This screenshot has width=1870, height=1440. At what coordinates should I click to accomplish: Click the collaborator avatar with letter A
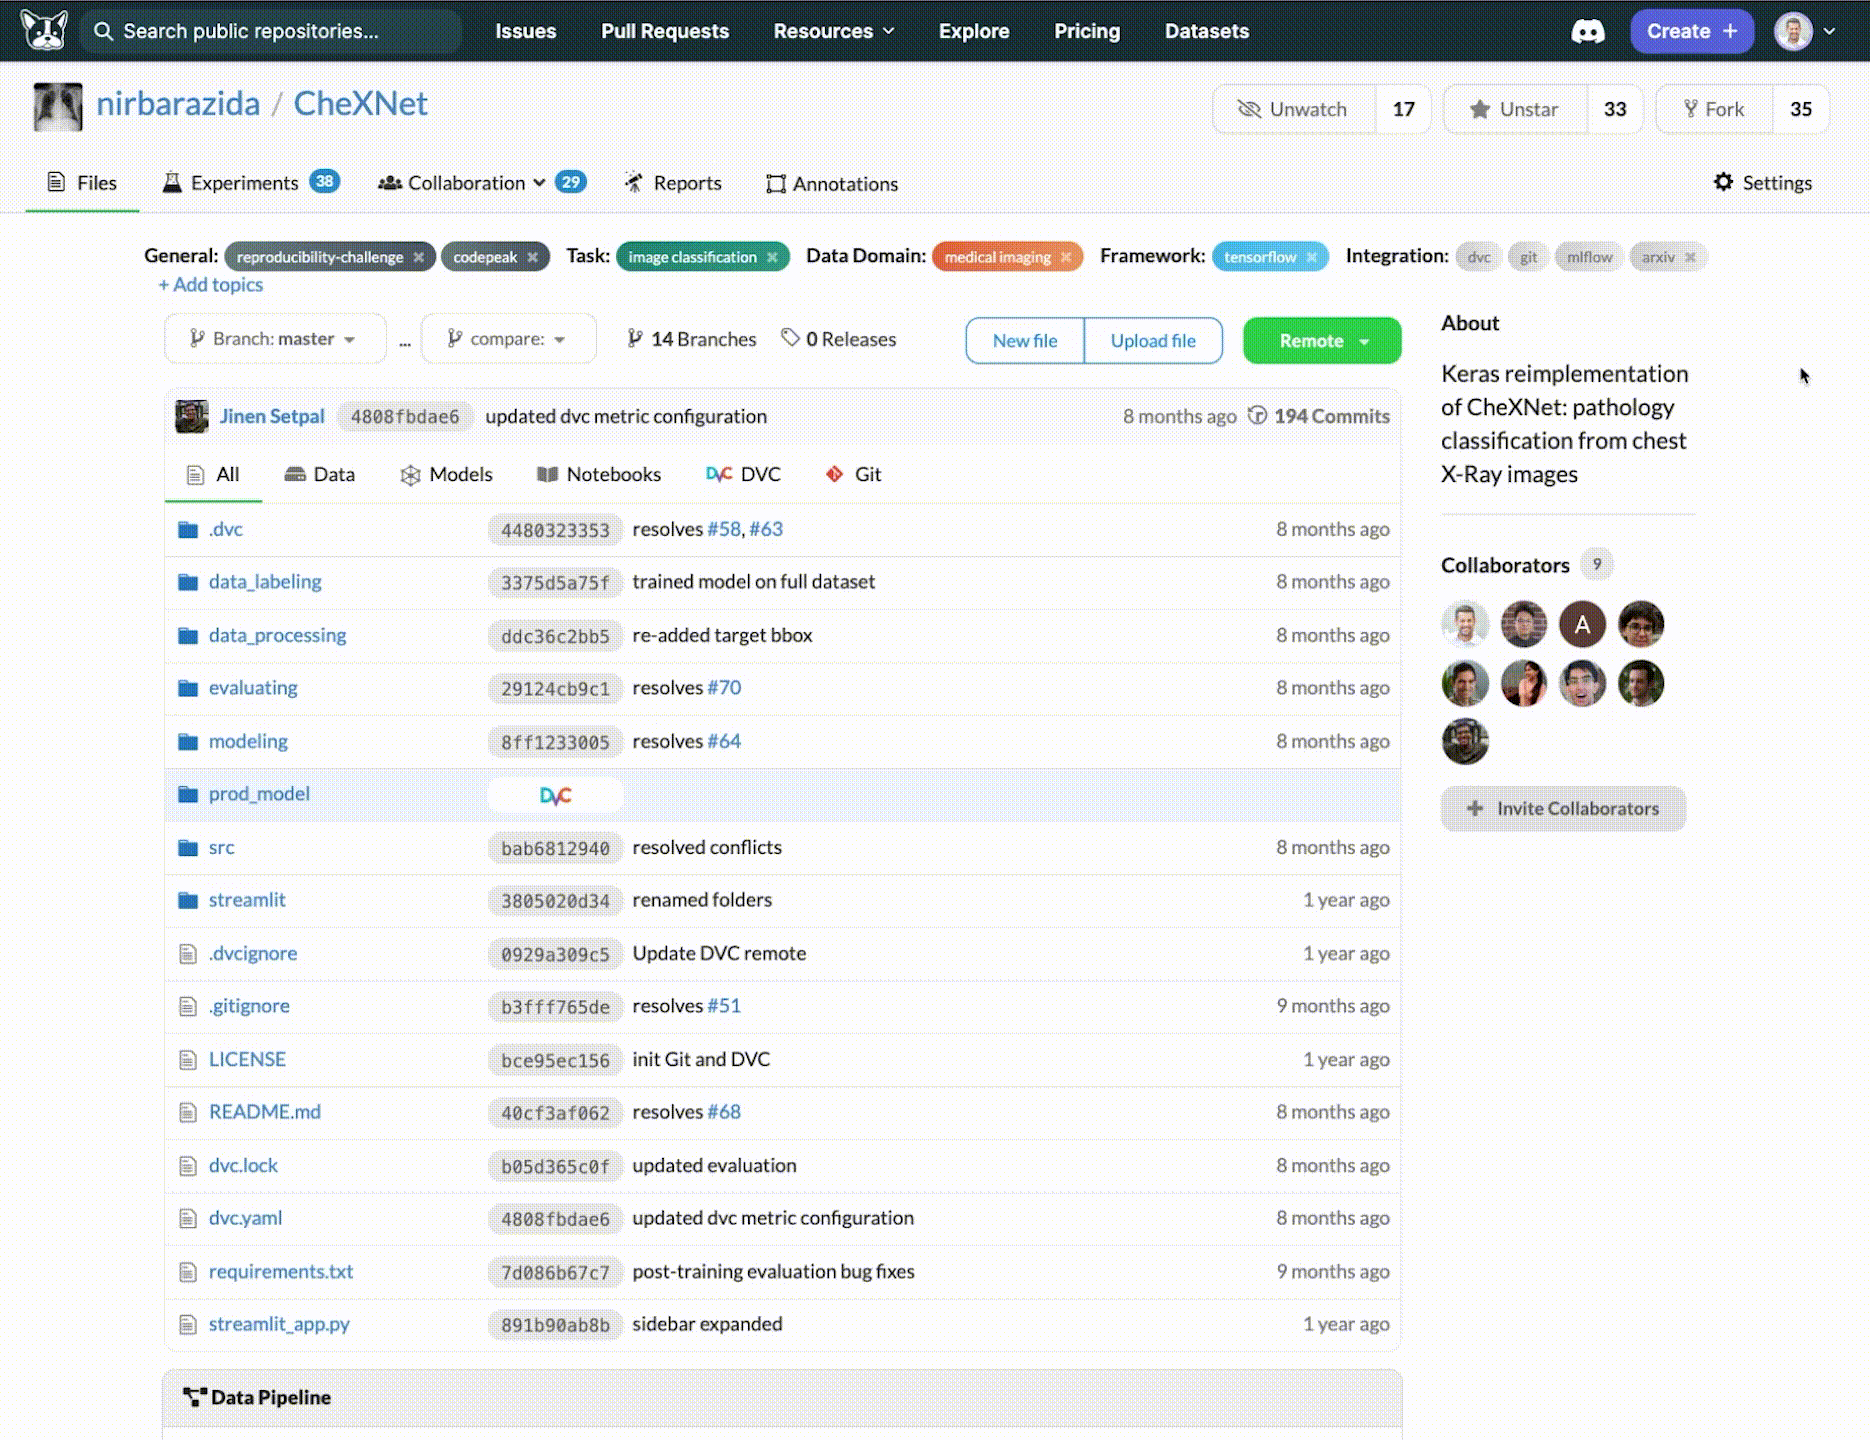pos(1582,625)
